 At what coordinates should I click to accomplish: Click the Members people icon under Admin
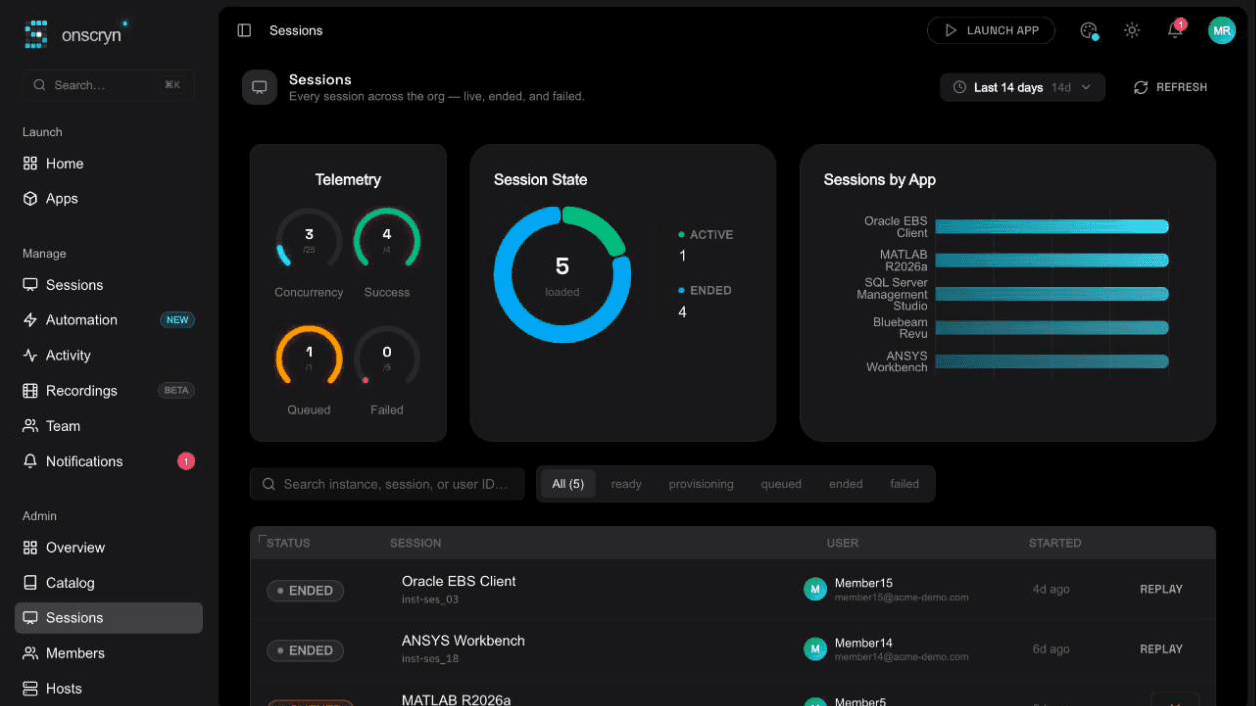(x=30, y=653)
